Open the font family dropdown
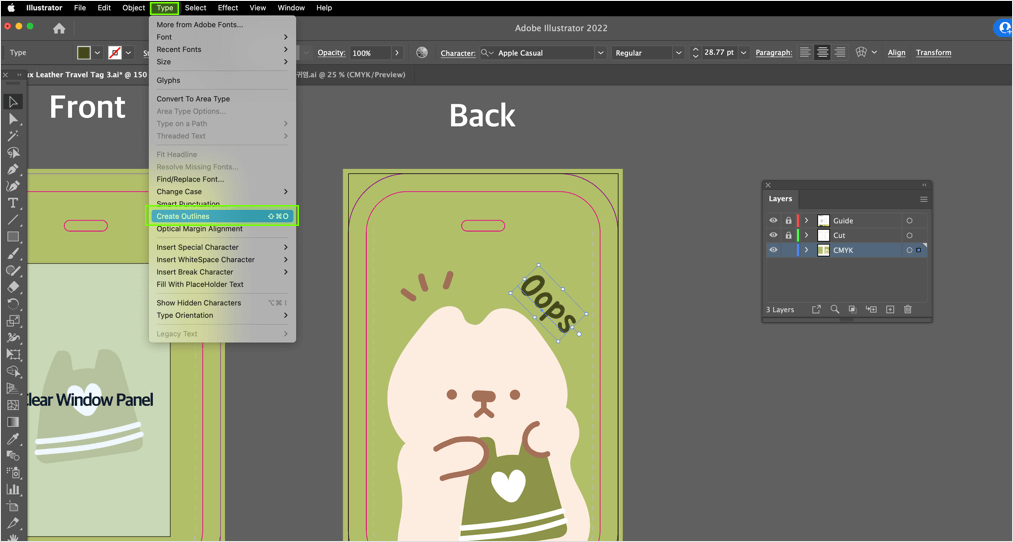 pyautogui.click(x=601, y=53)
